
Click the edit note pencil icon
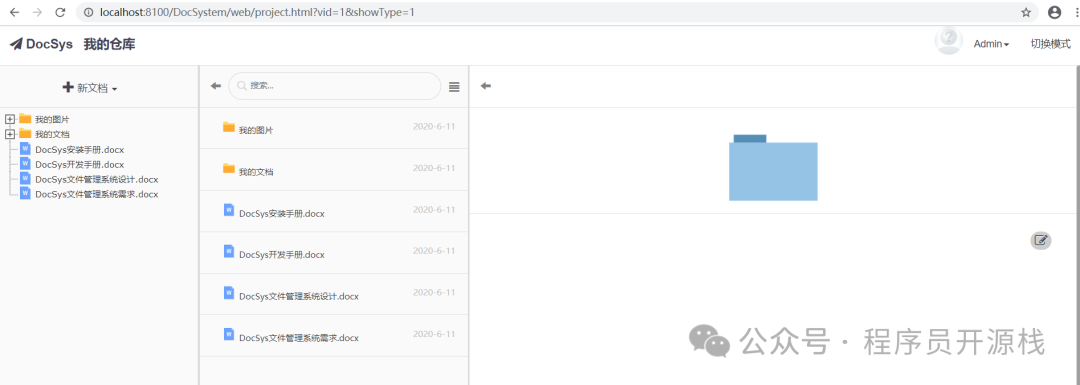tap(1041, 240)
